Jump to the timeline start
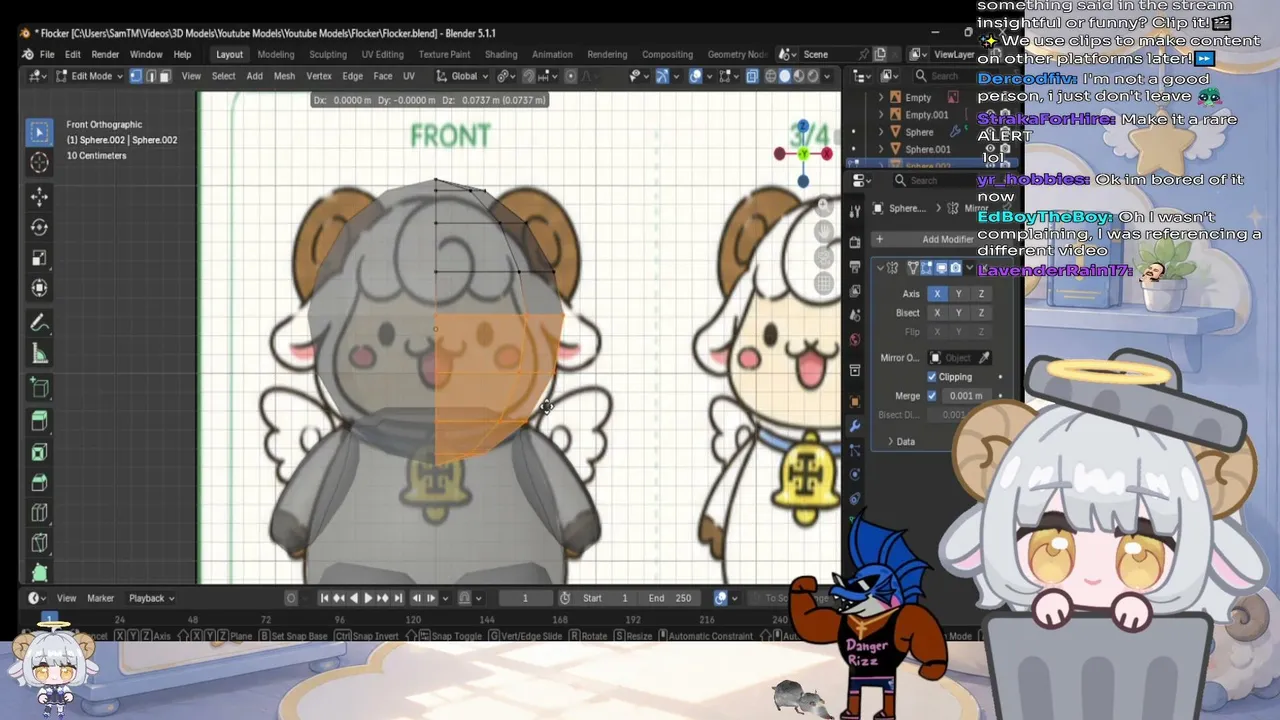This screenshot has width=1280, height=720. tap(325, 598)
